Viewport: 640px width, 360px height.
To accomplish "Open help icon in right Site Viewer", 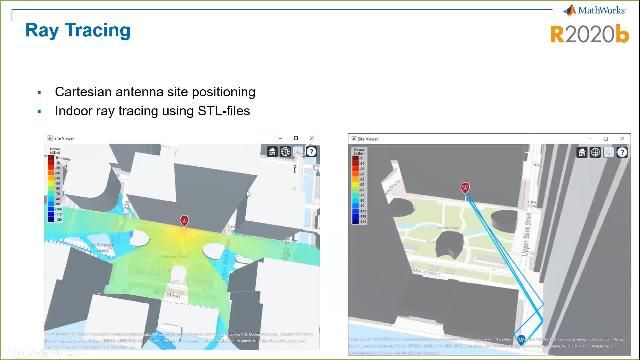I will (x=622, y=152).
